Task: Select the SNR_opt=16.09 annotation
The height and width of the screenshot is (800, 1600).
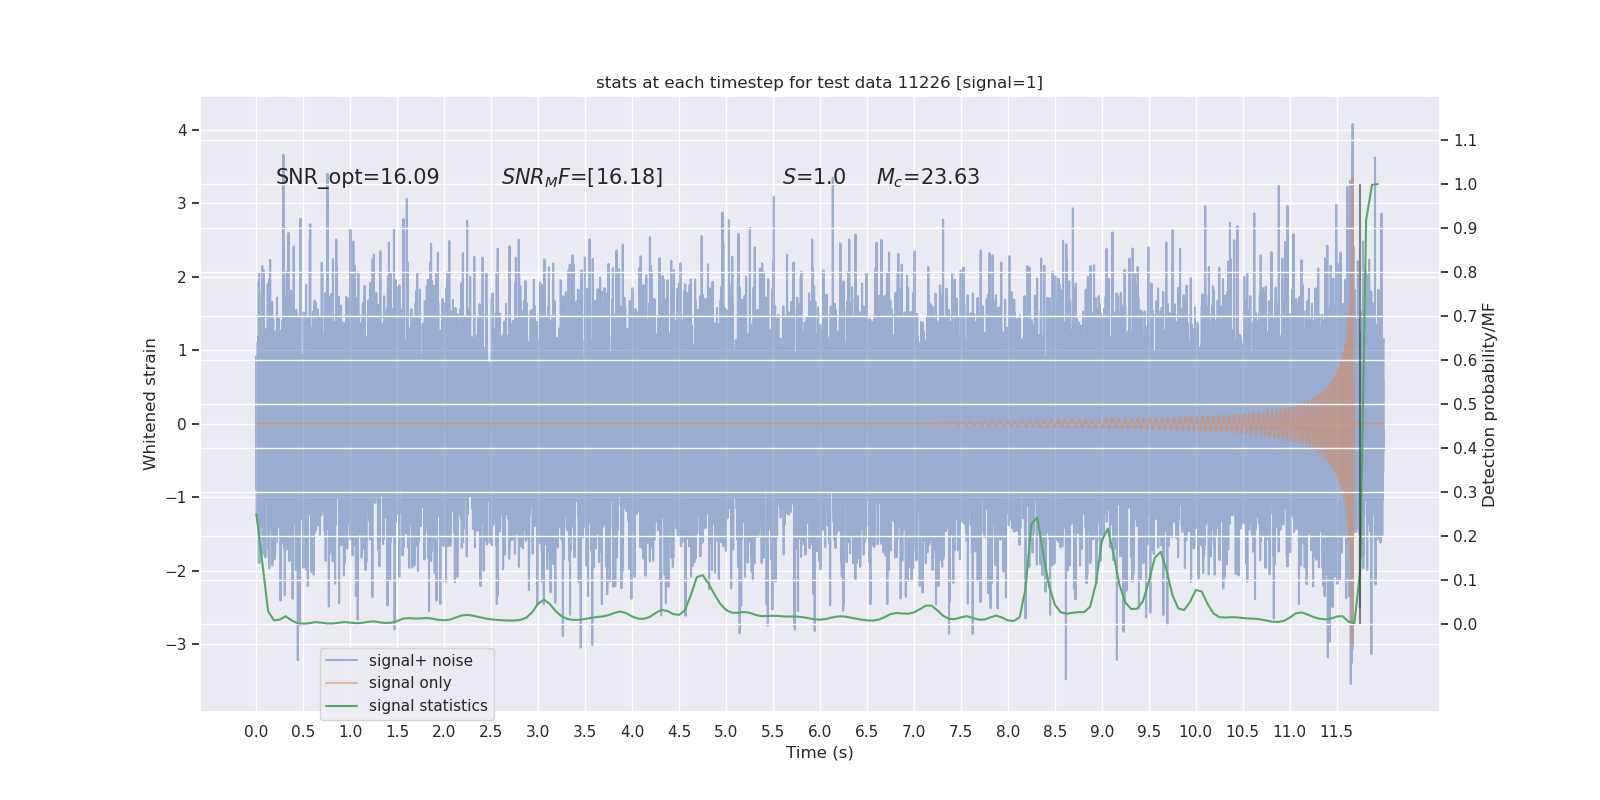Action: (x=357, y=177)
